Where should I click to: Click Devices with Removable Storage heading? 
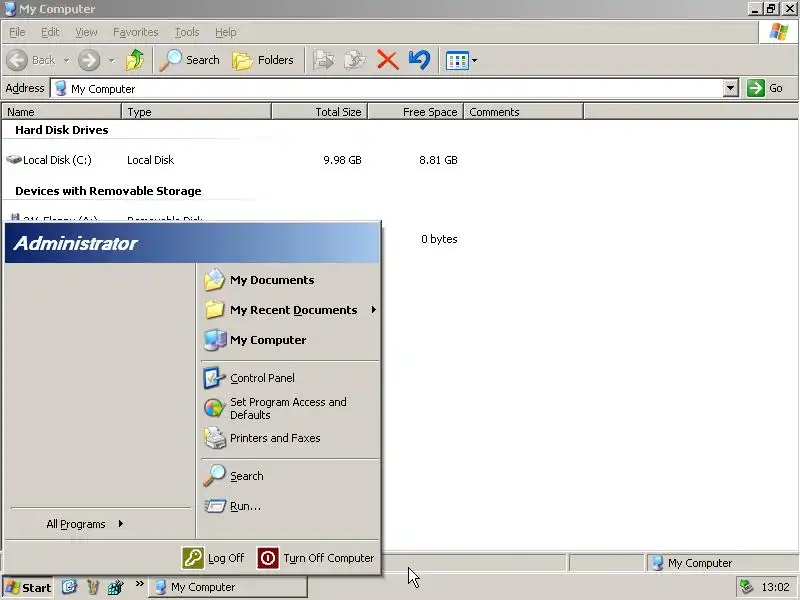point(108,191)
